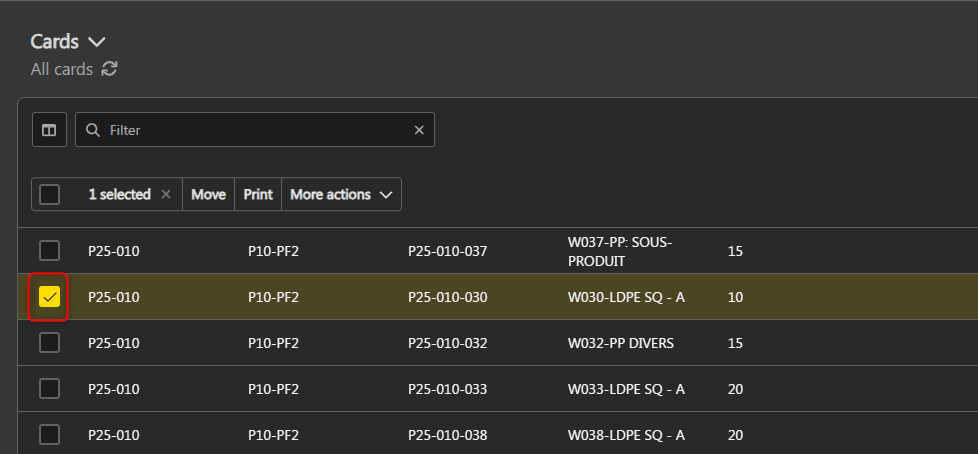Open the More actions dropdown

341,195
